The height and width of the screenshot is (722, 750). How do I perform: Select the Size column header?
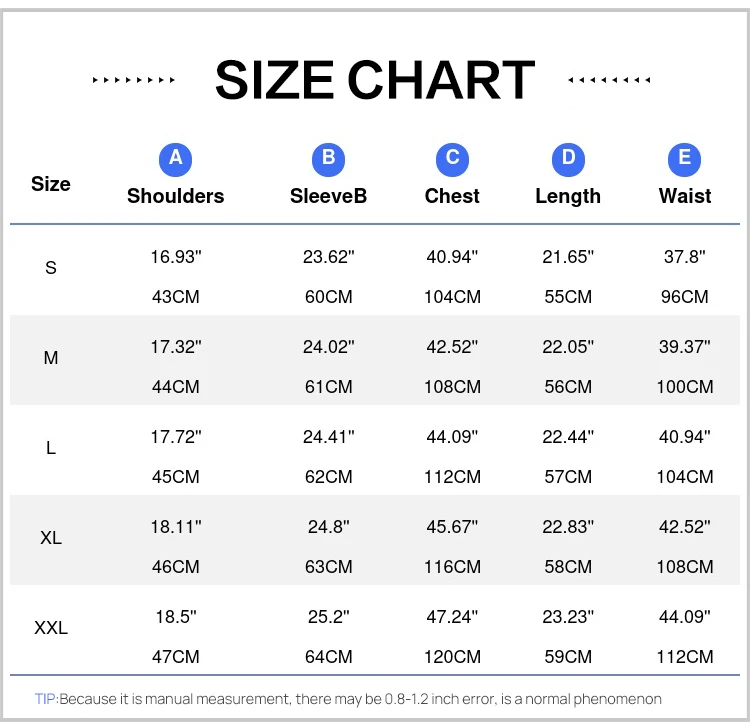51,184
